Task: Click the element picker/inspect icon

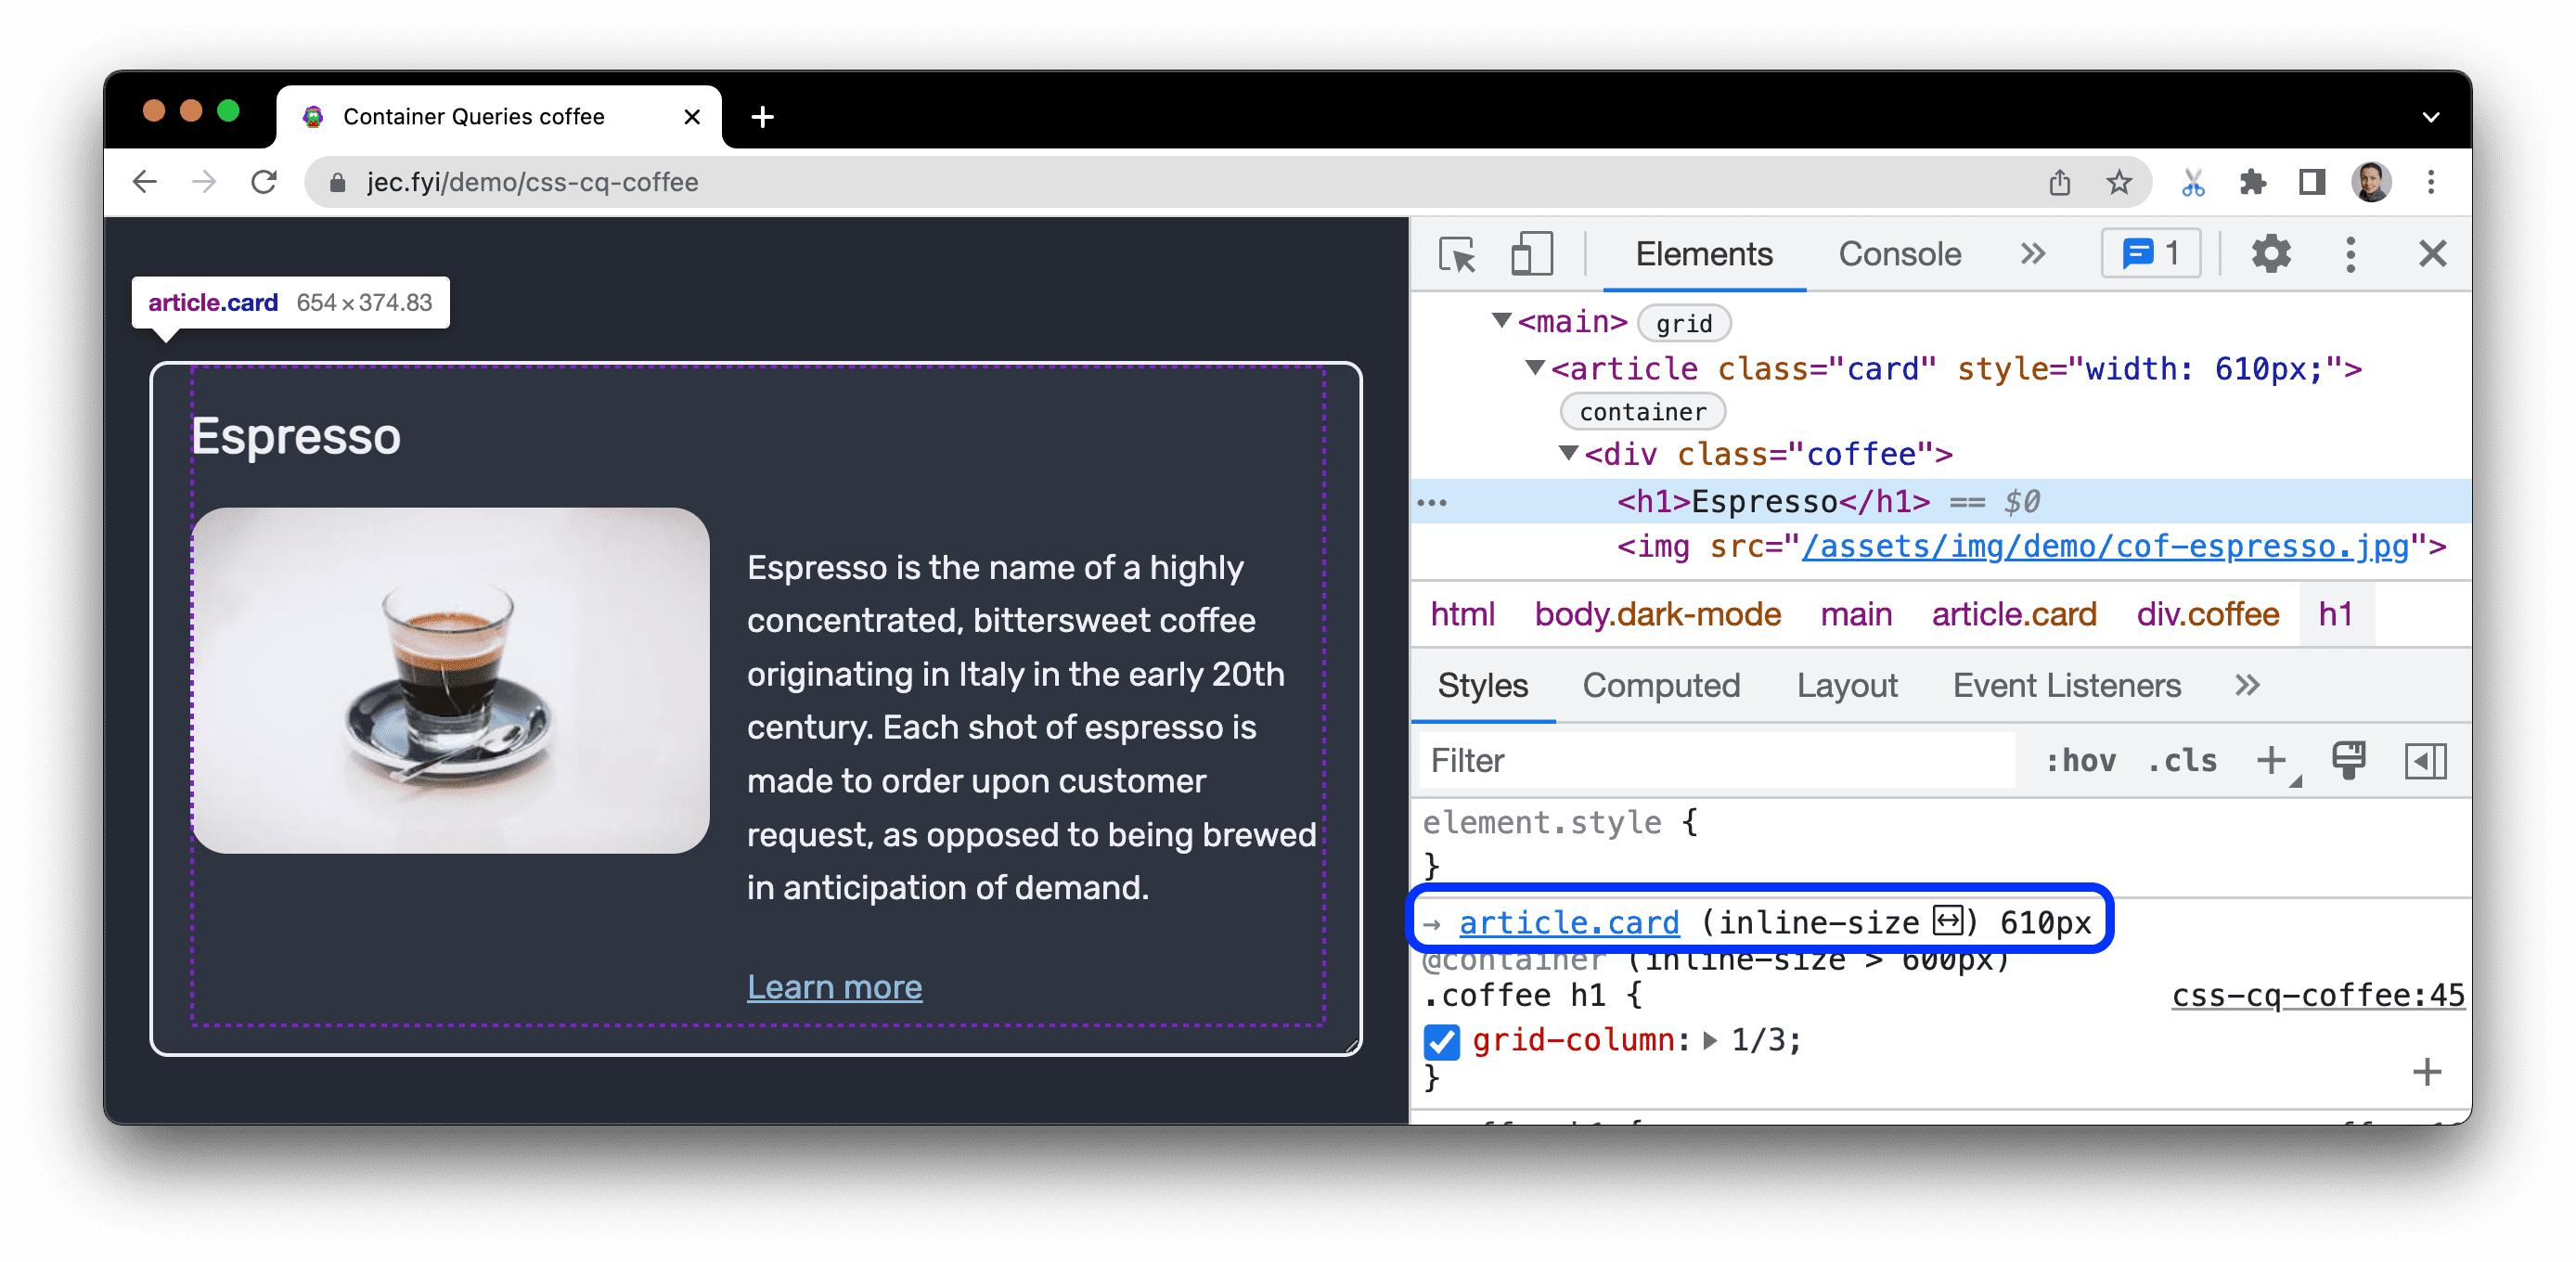Action: coord(1456,254)
